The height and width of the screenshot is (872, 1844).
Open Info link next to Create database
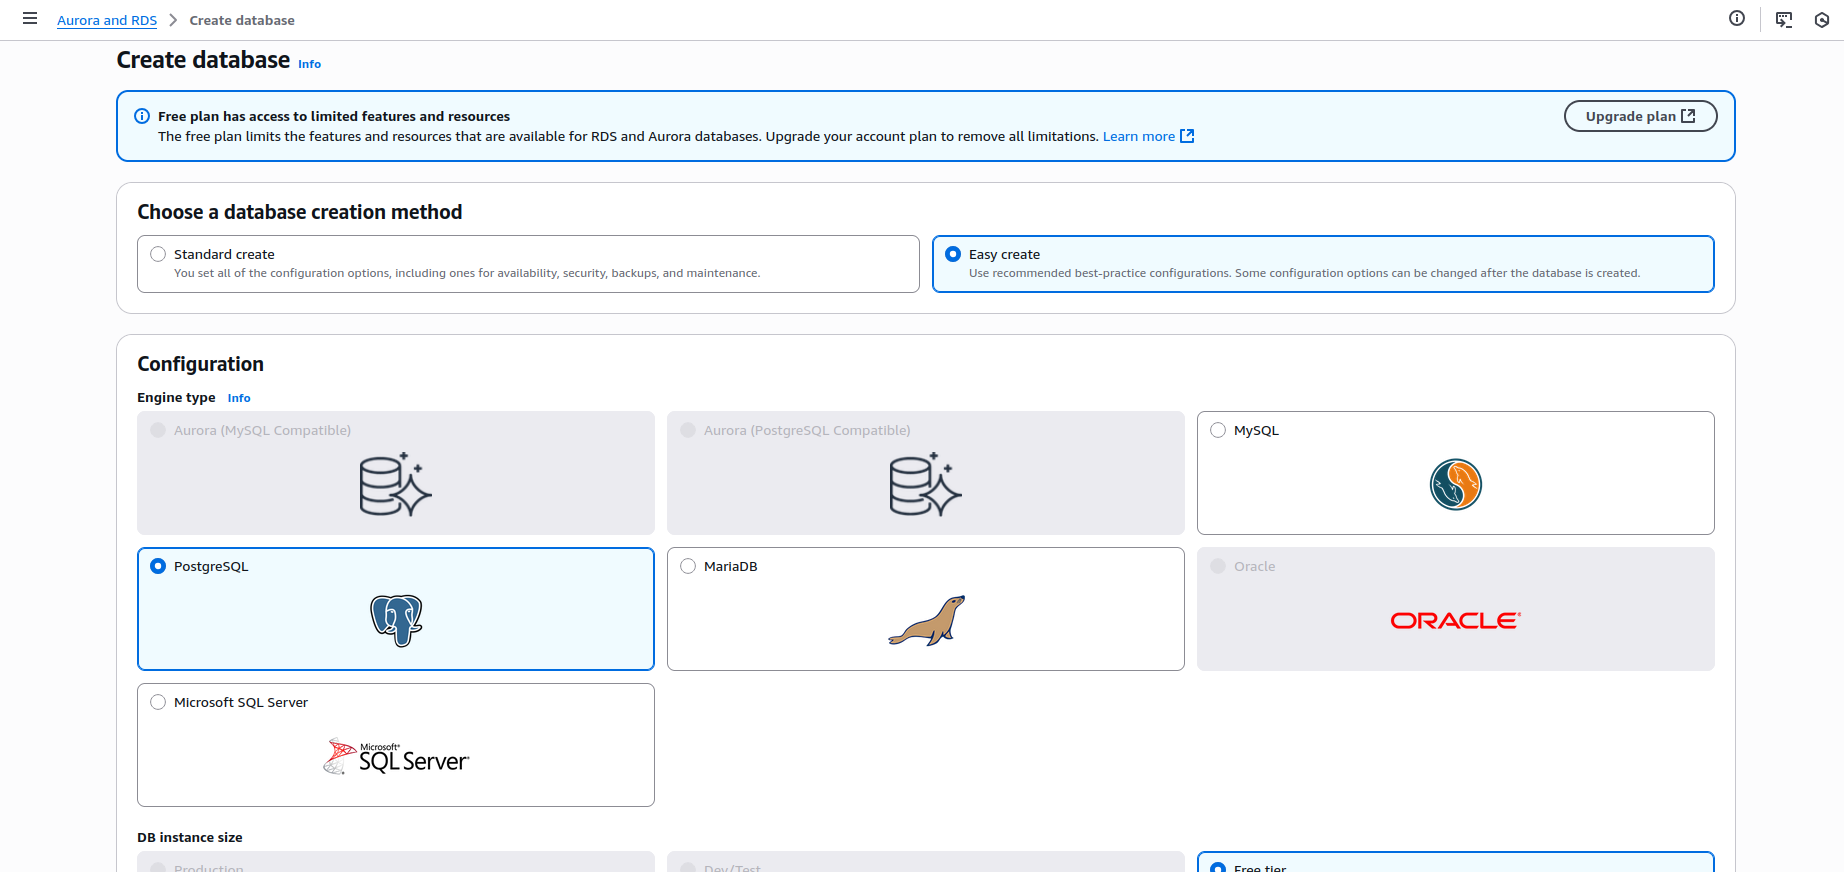[x=310, y=64]
